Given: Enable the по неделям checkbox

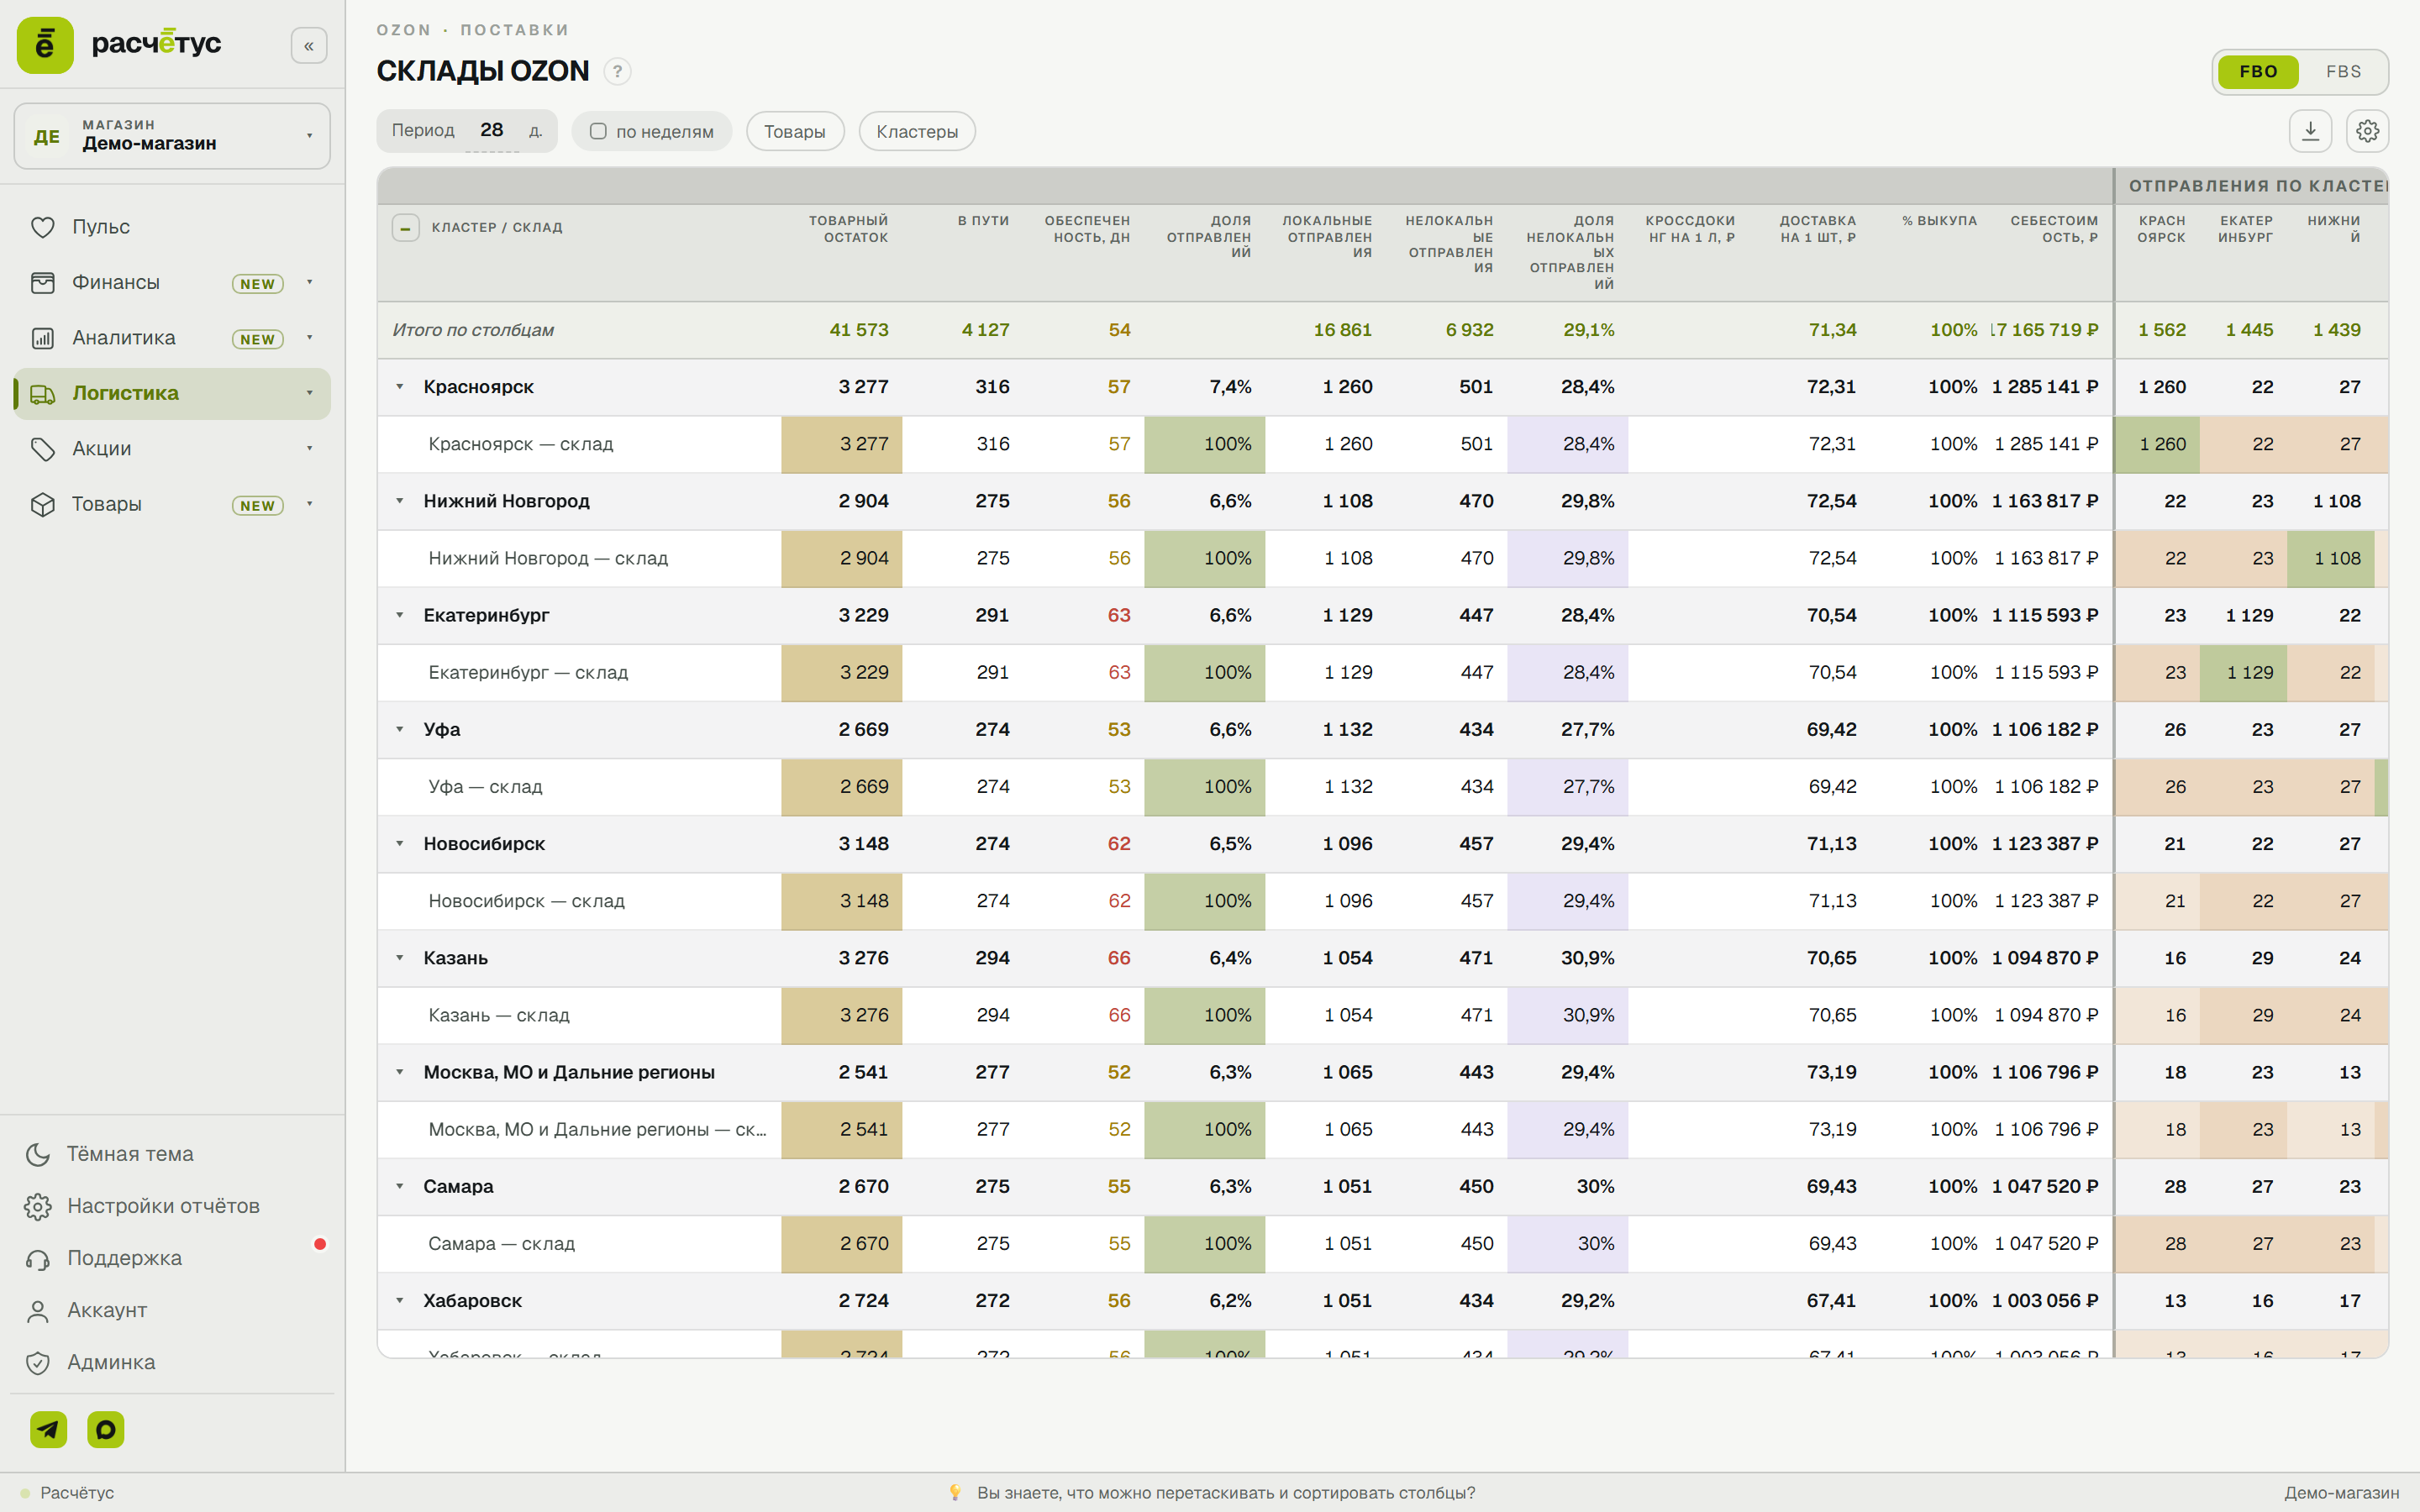Looking at the screenshot, I should coord(598,131).
